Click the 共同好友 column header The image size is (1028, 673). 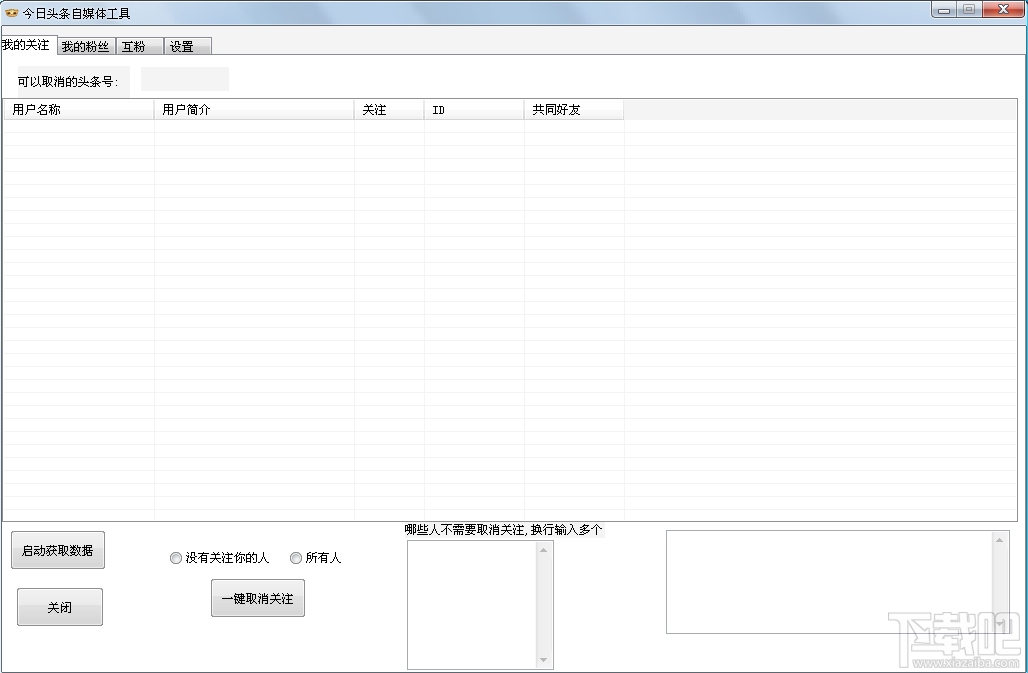pyautogui.click(x=574, y=109)
